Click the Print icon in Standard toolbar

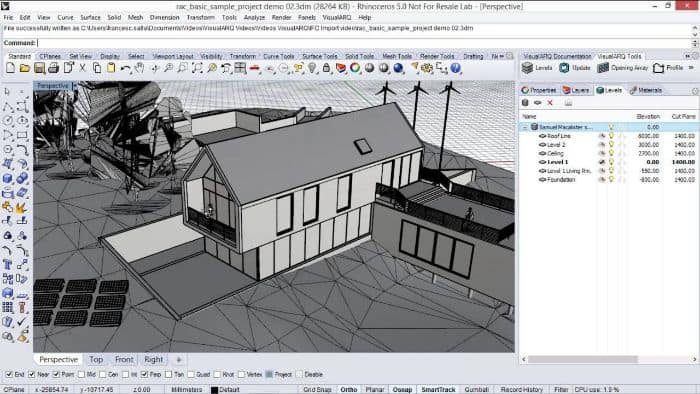(x=54, y=68)
